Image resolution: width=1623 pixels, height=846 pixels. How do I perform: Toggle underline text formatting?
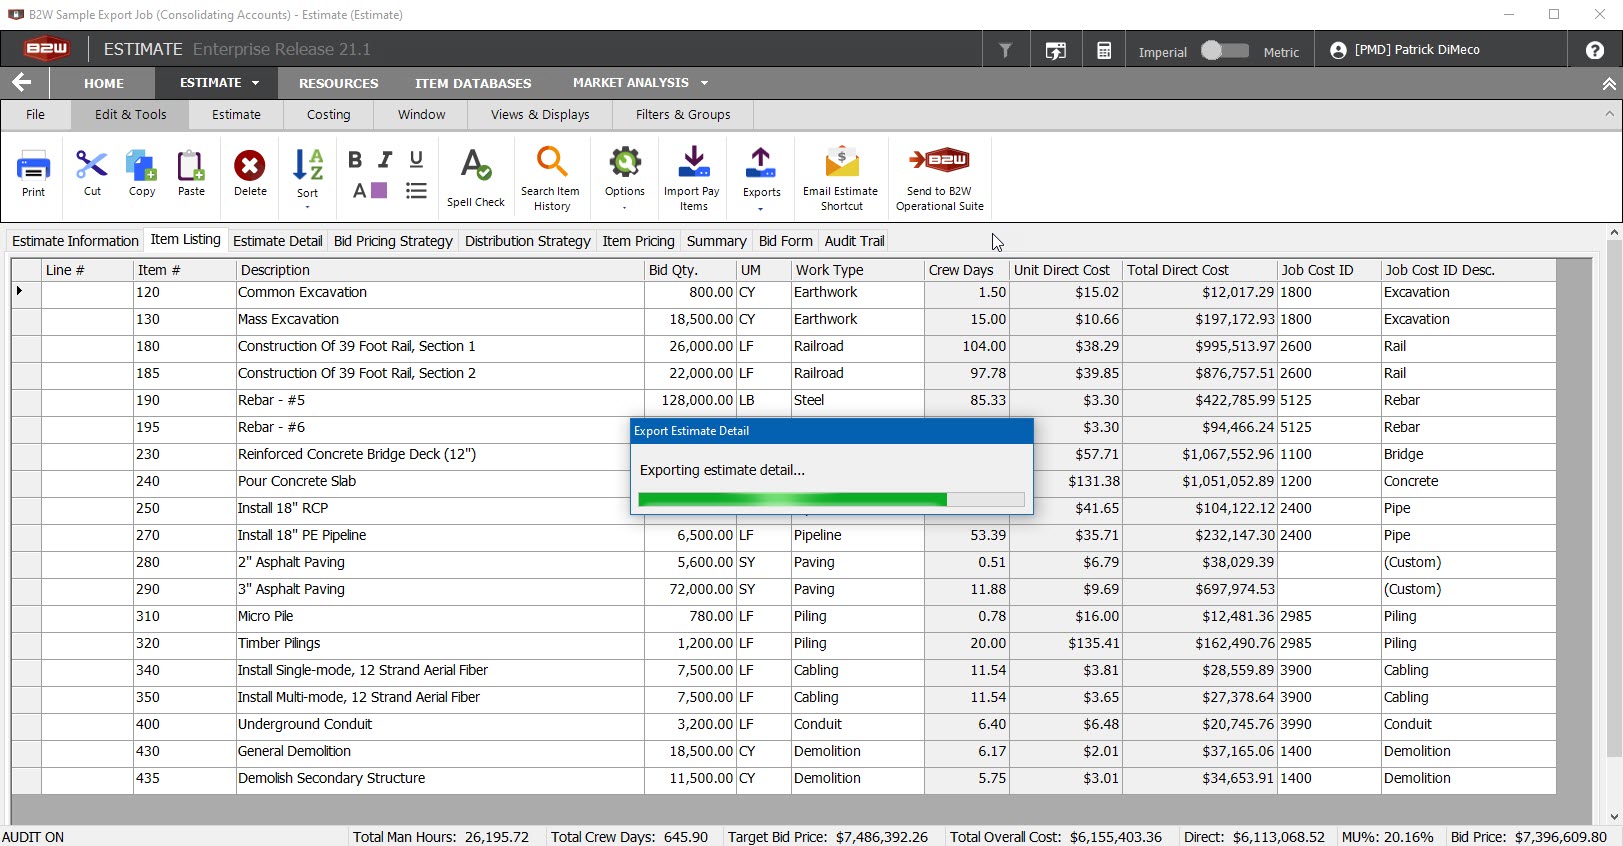[417, 160]
